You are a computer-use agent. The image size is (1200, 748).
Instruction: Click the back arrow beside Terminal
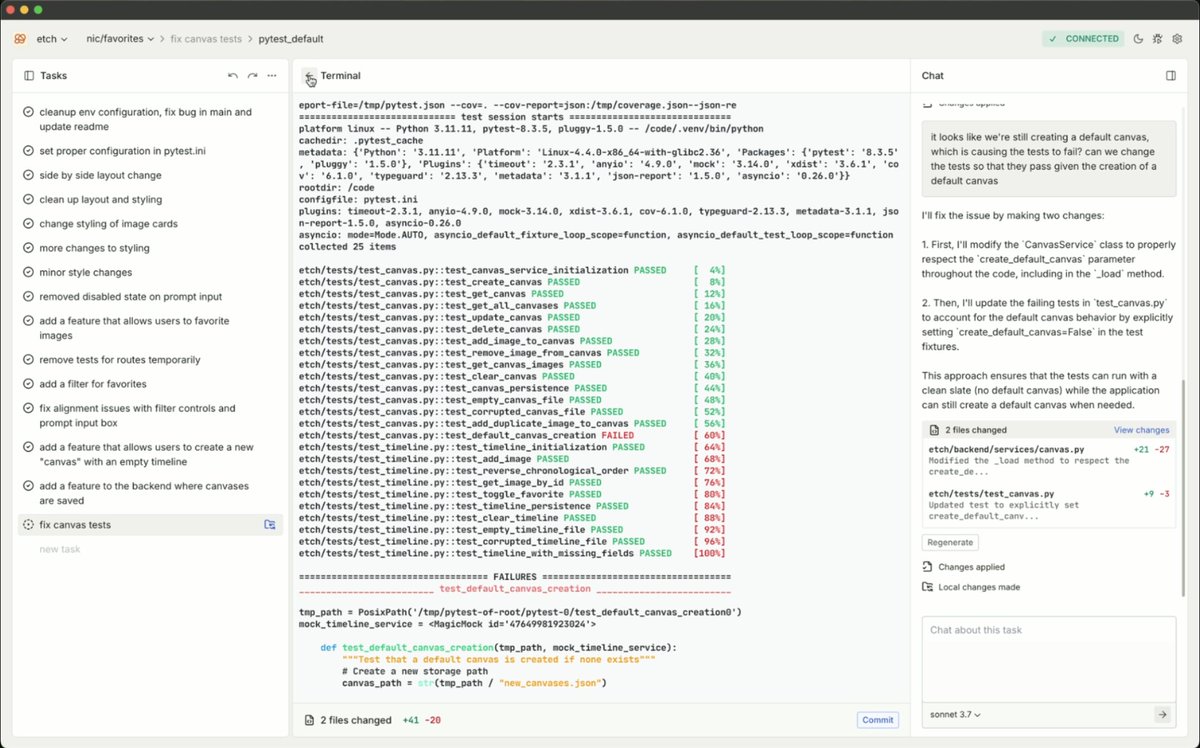click(x=310, y=76)
